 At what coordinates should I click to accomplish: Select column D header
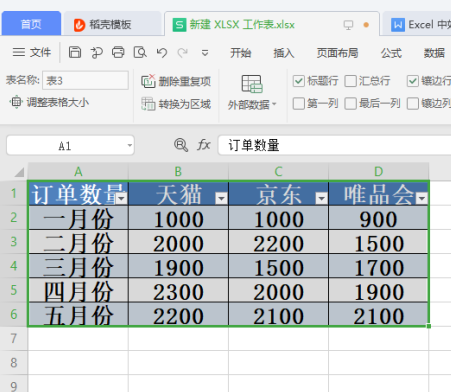pyautogui.click(x=378, y=172)
